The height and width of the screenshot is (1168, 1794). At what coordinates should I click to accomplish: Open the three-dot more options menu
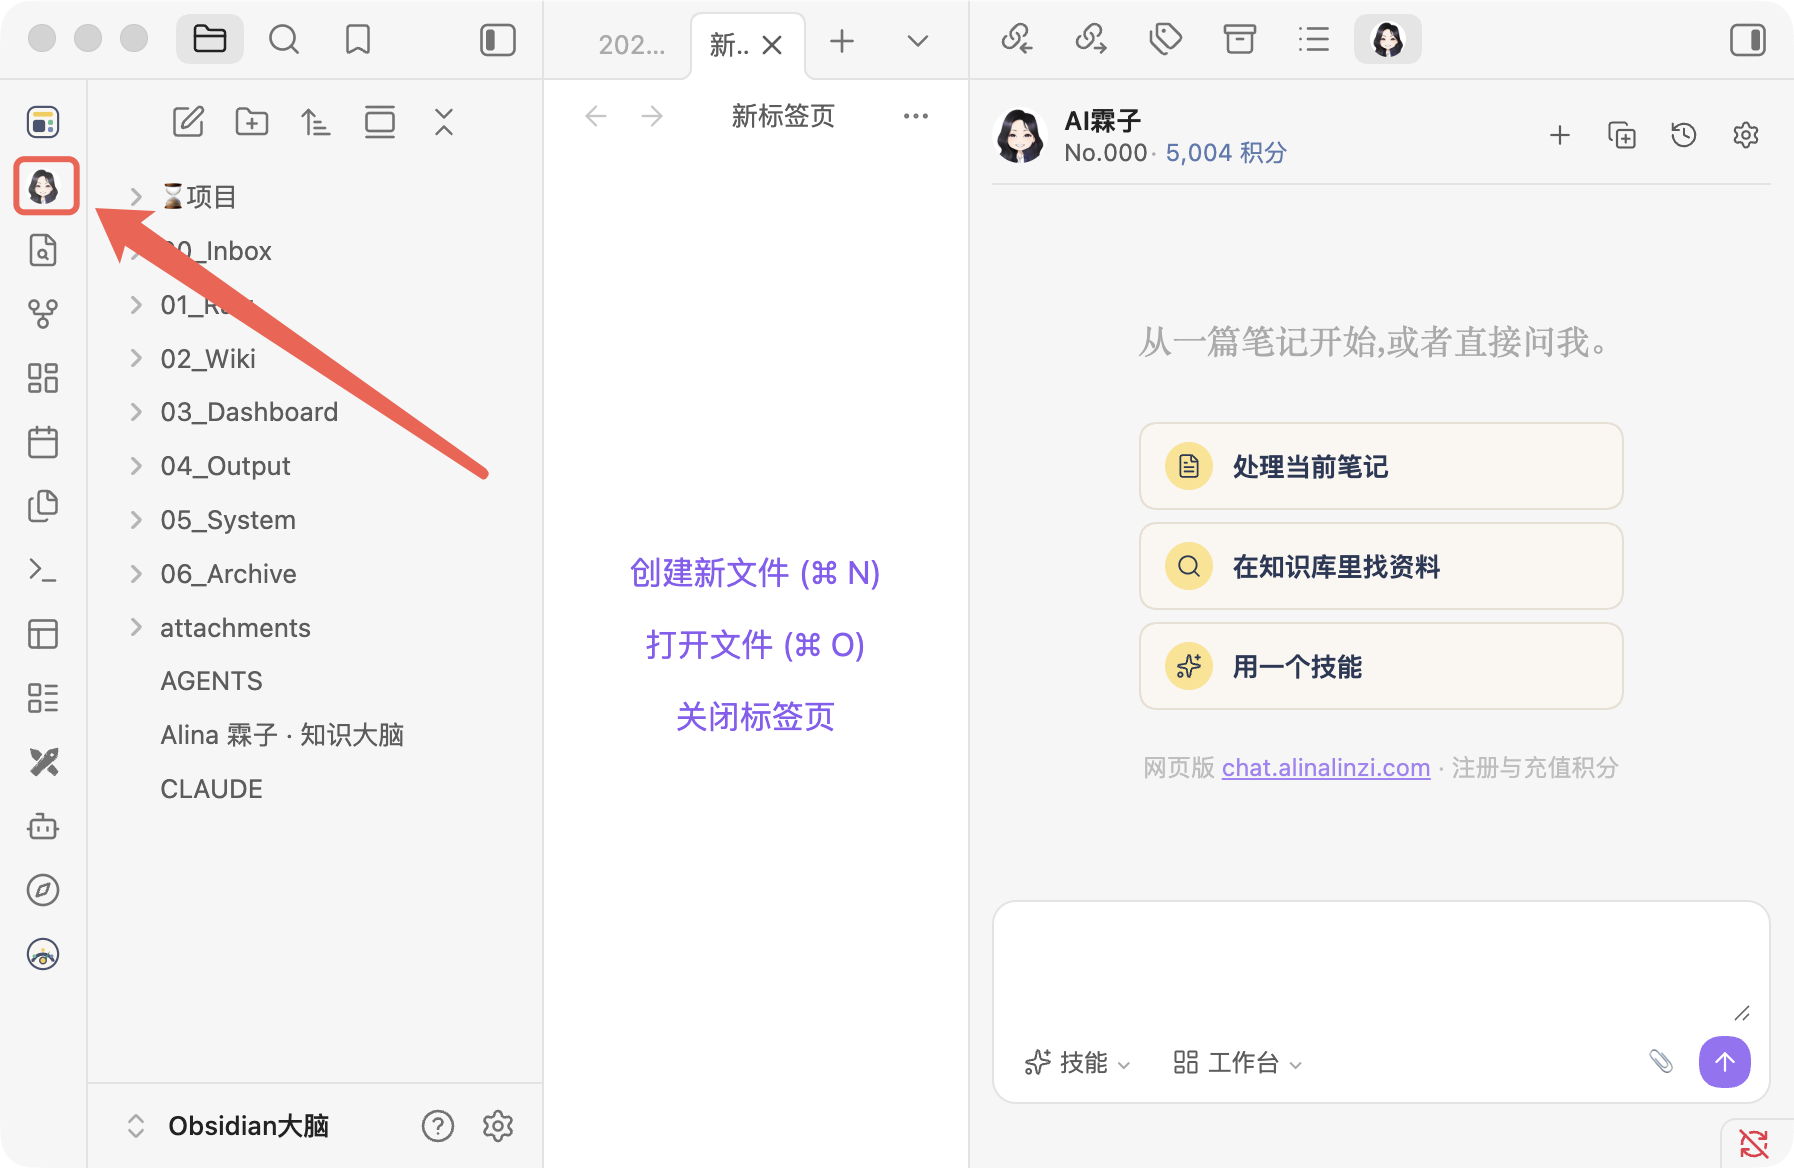click(x=916, y=116)
